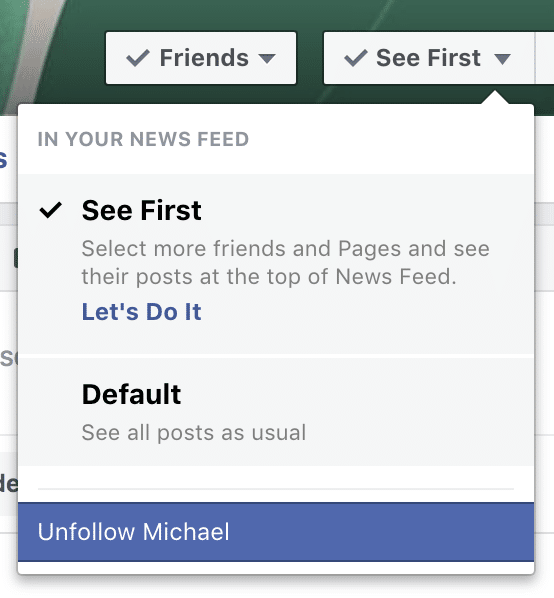The width and height of the screenshot is (554, 598).
Task: Click the partial blue link left of popup
Action: click(x=3, y=159)
